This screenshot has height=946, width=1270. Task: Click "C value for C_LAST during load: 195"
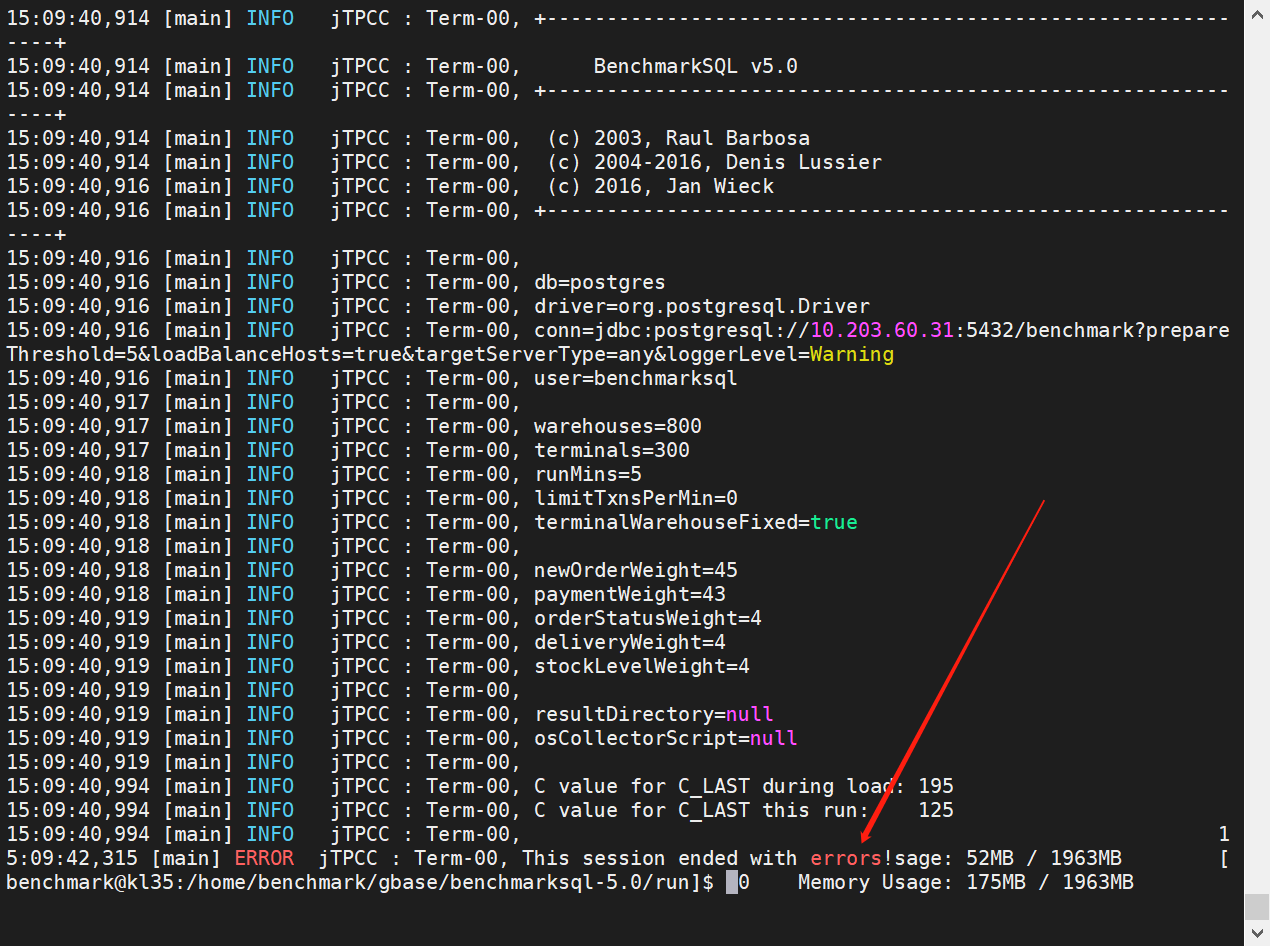coord(744,786)
